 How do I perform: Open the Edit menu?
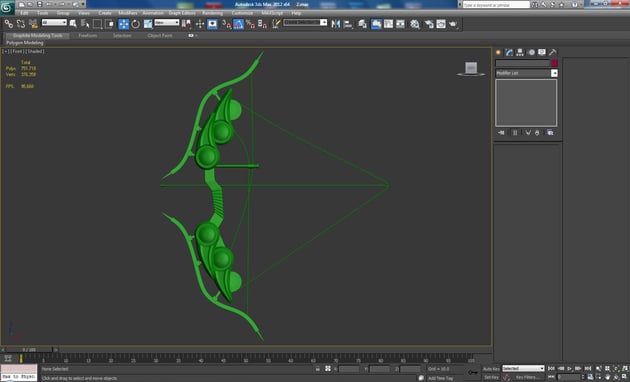click(x=24, y=13)
